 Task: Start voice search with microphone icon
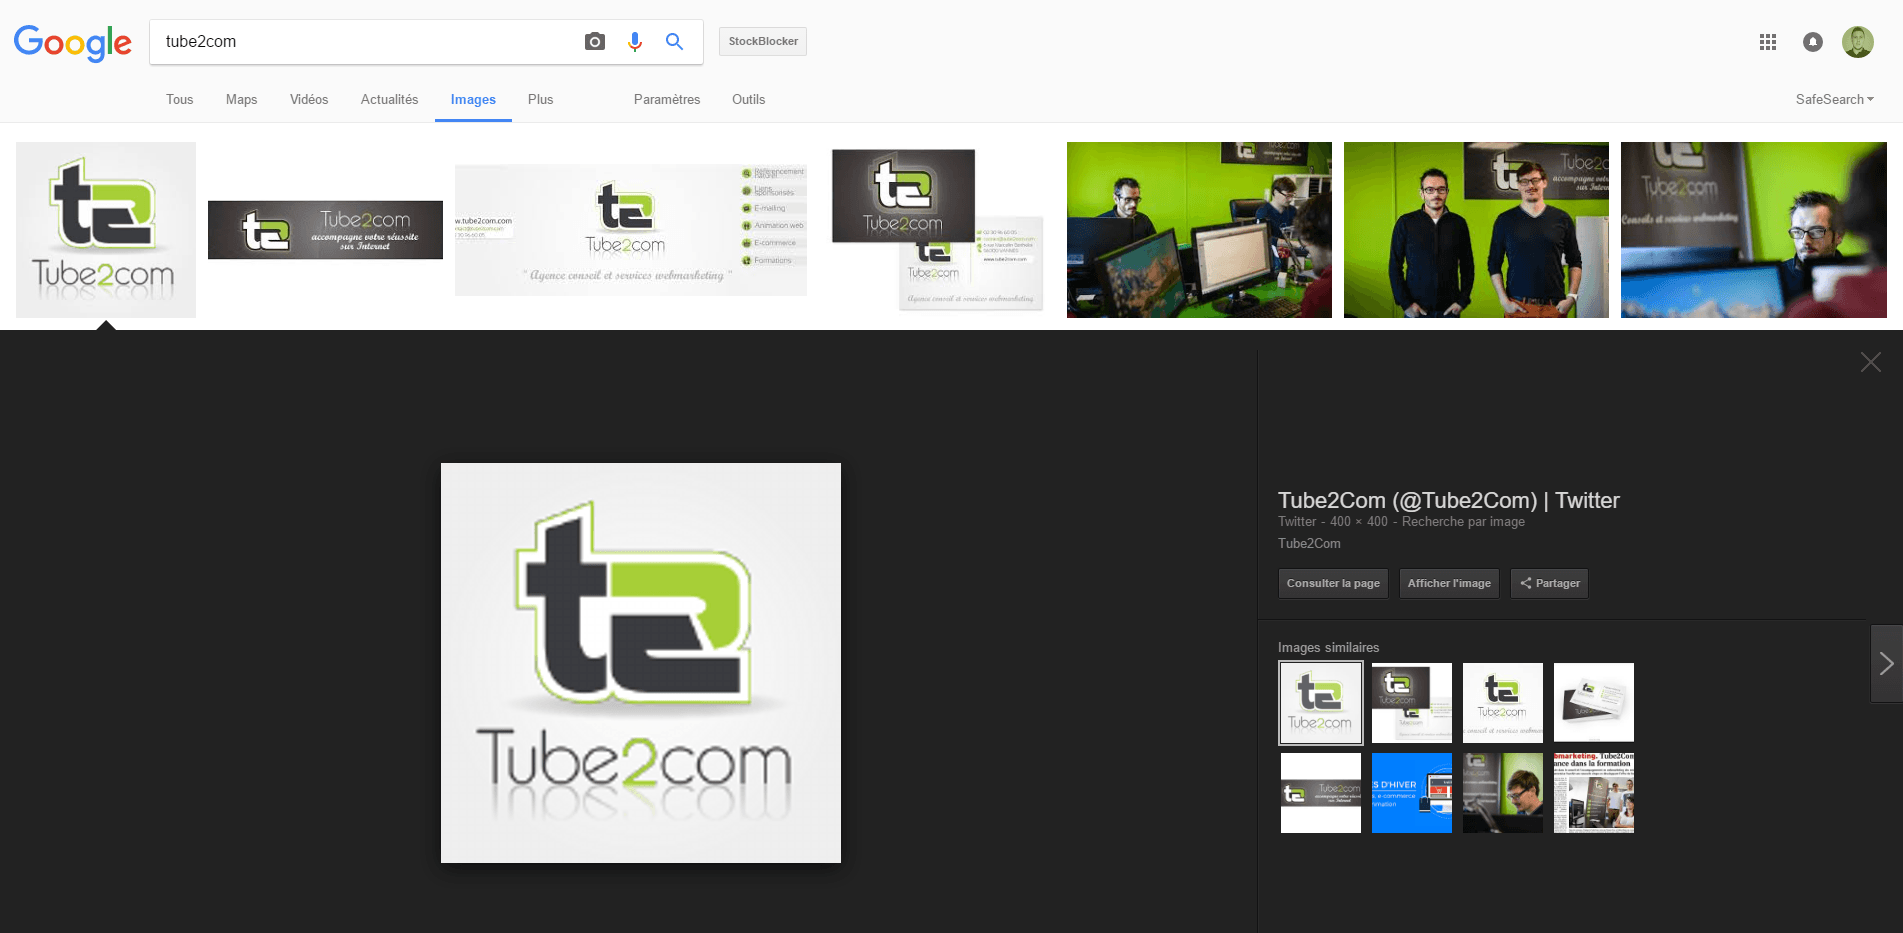[x=635, y=42]
